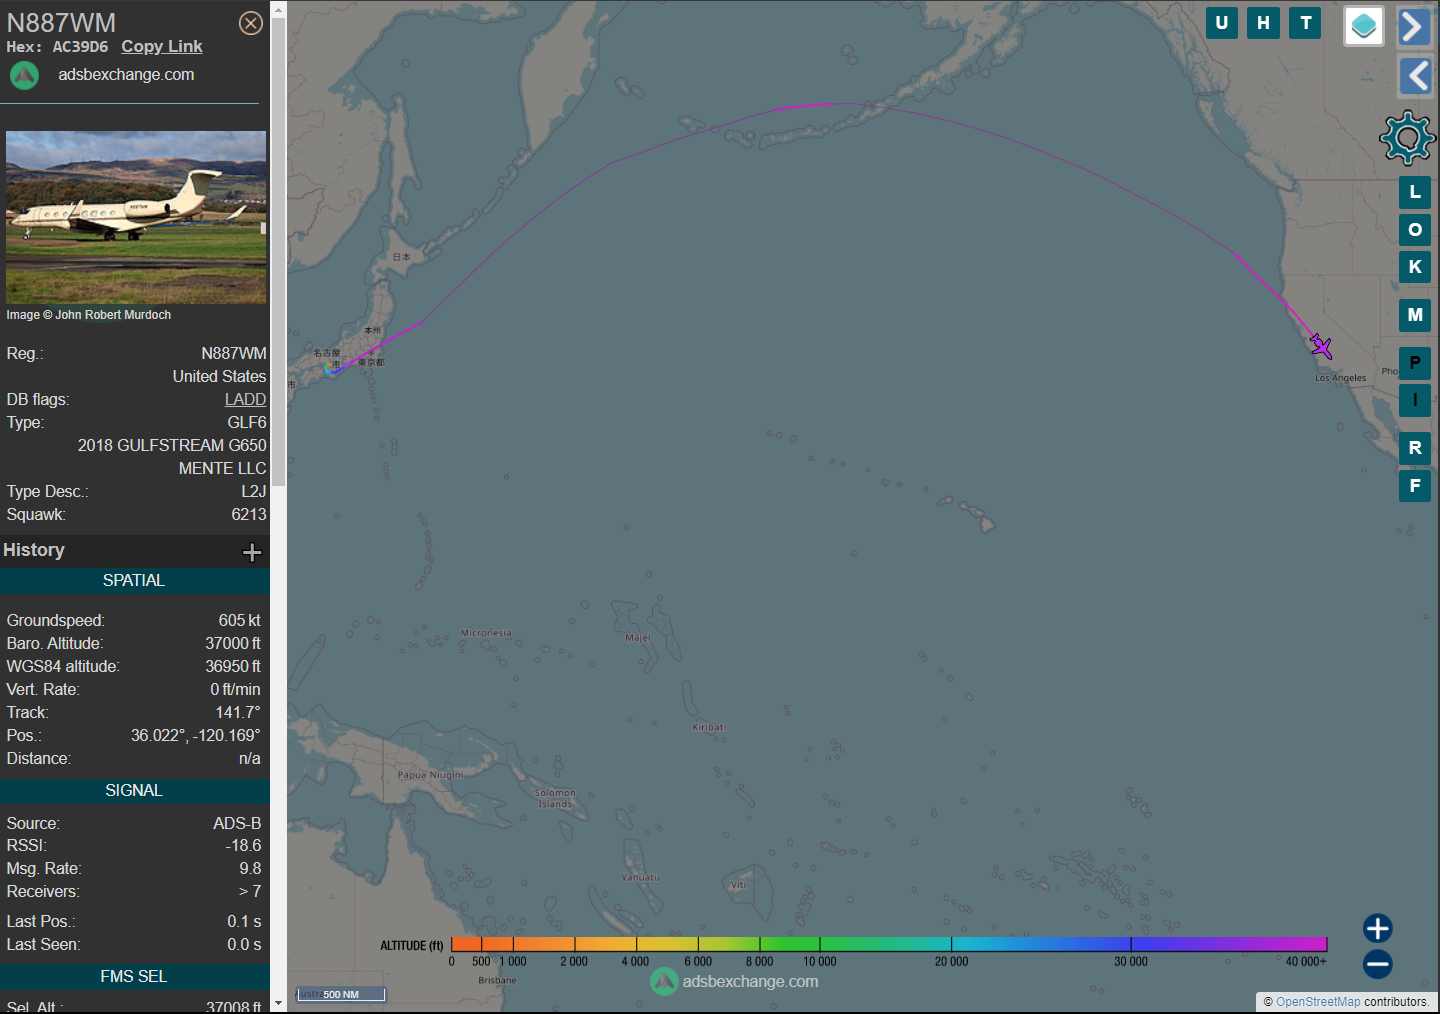The height and width of the screenshot is (1014, 1440).
Task: Close the N887WM aircraft info panel
Action: (251, 23)
